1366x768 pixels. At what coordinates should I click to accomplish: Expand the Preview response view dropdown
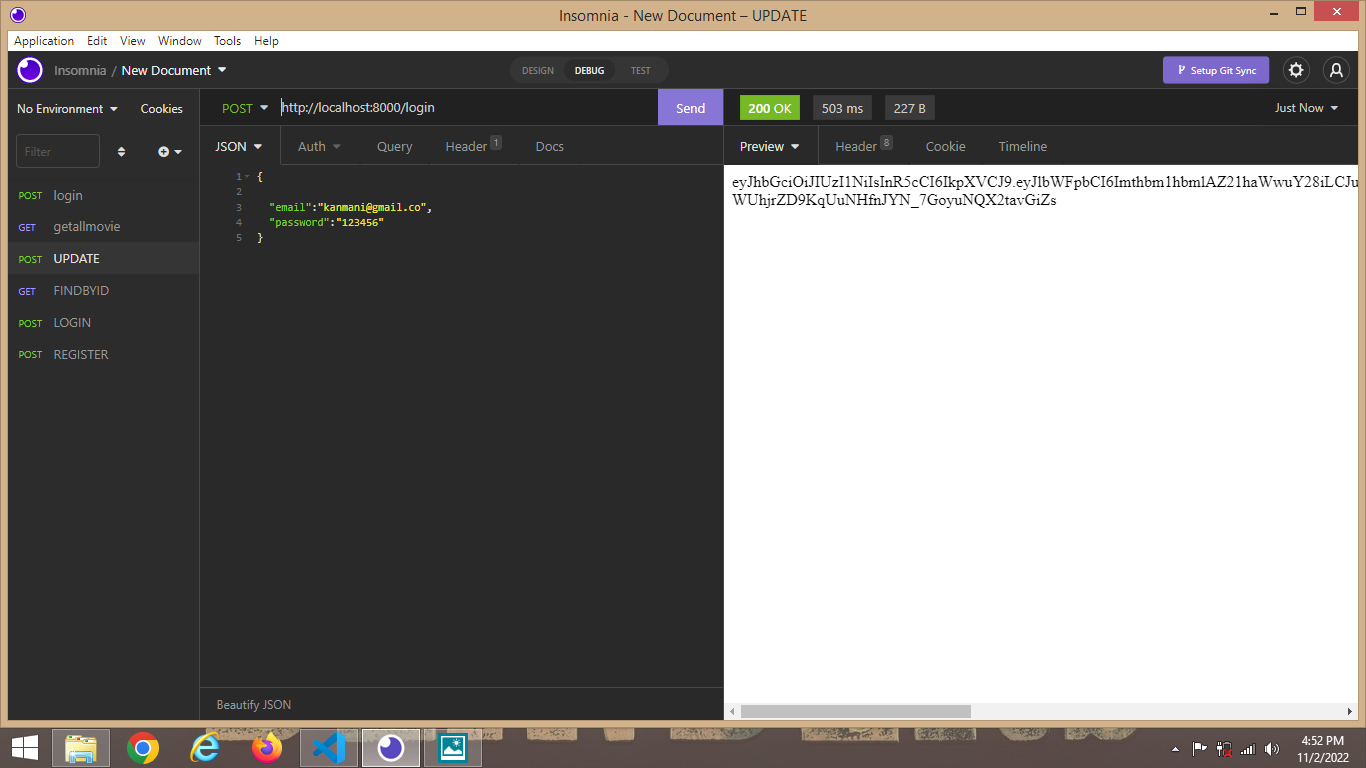[x=769, y=146]
